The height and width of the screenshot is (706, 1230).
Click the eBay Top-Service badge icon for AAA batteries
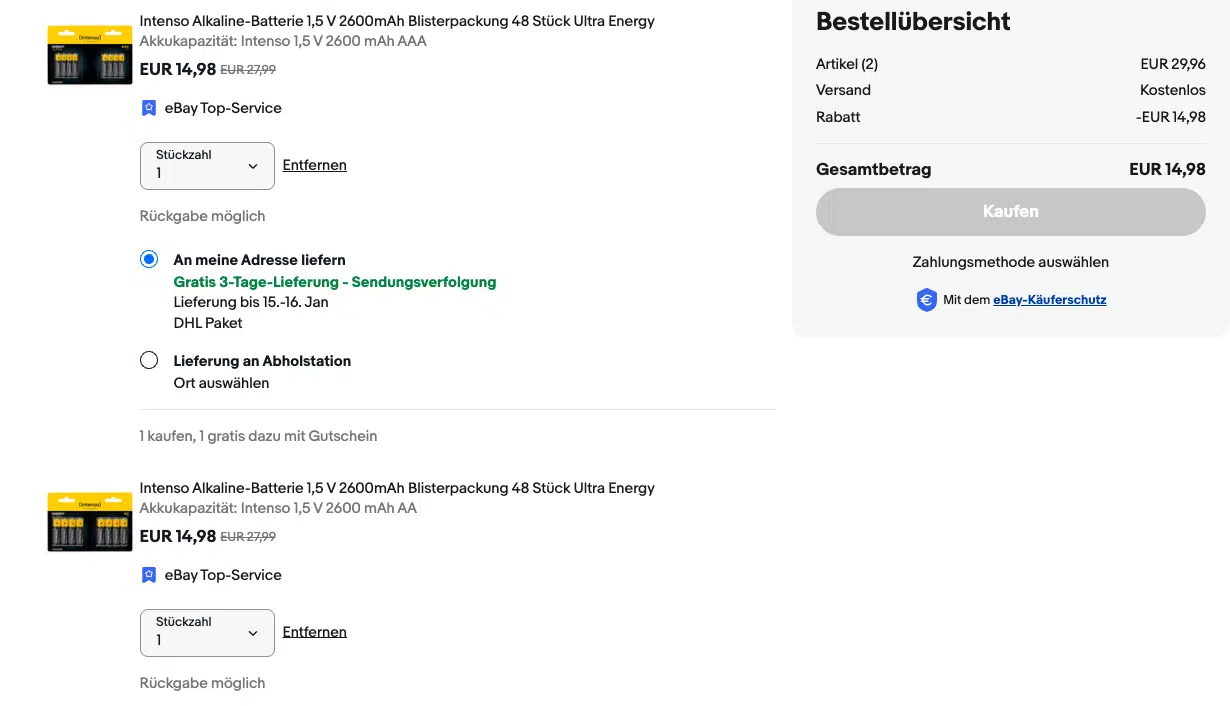(x=149, y=108)
